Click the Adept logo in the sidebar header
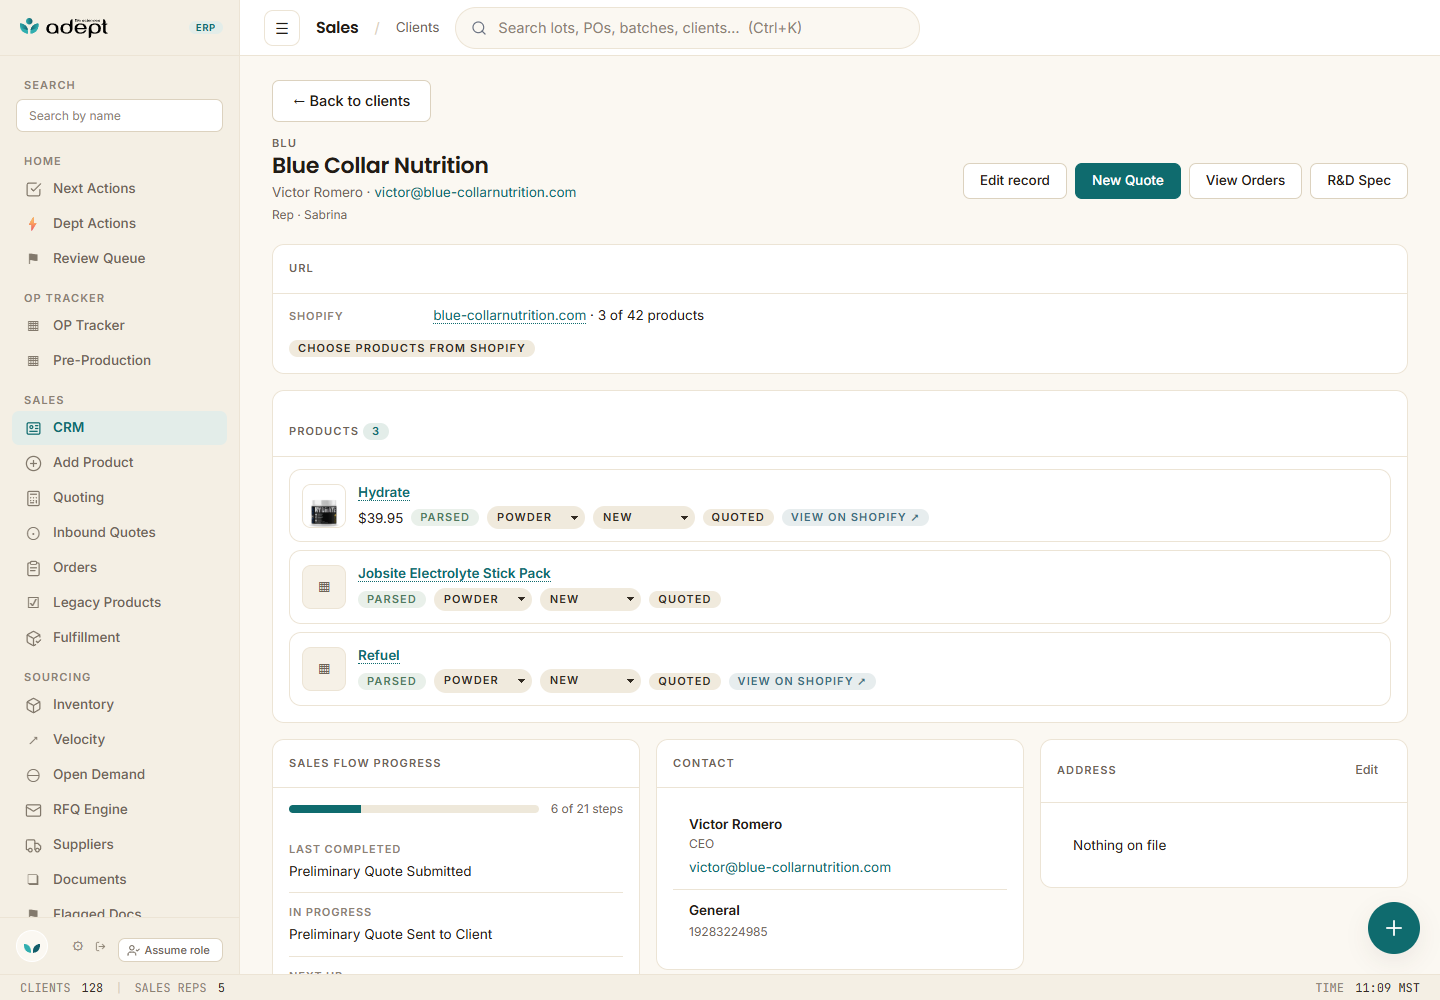The width and height of the screenshot is (1440, 1000). (x=64, y=27)
